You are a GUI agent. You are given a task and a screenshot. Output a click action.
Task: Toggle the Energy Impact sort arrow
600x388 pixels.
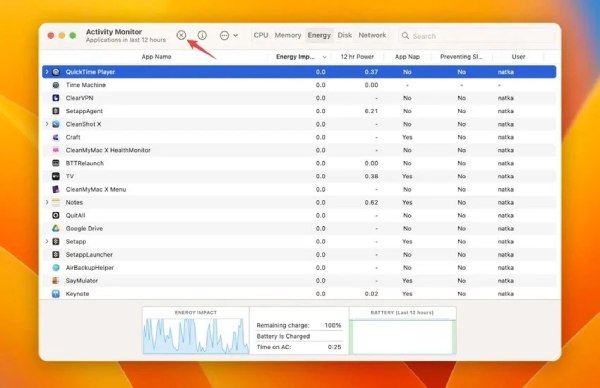click(324, 57)
